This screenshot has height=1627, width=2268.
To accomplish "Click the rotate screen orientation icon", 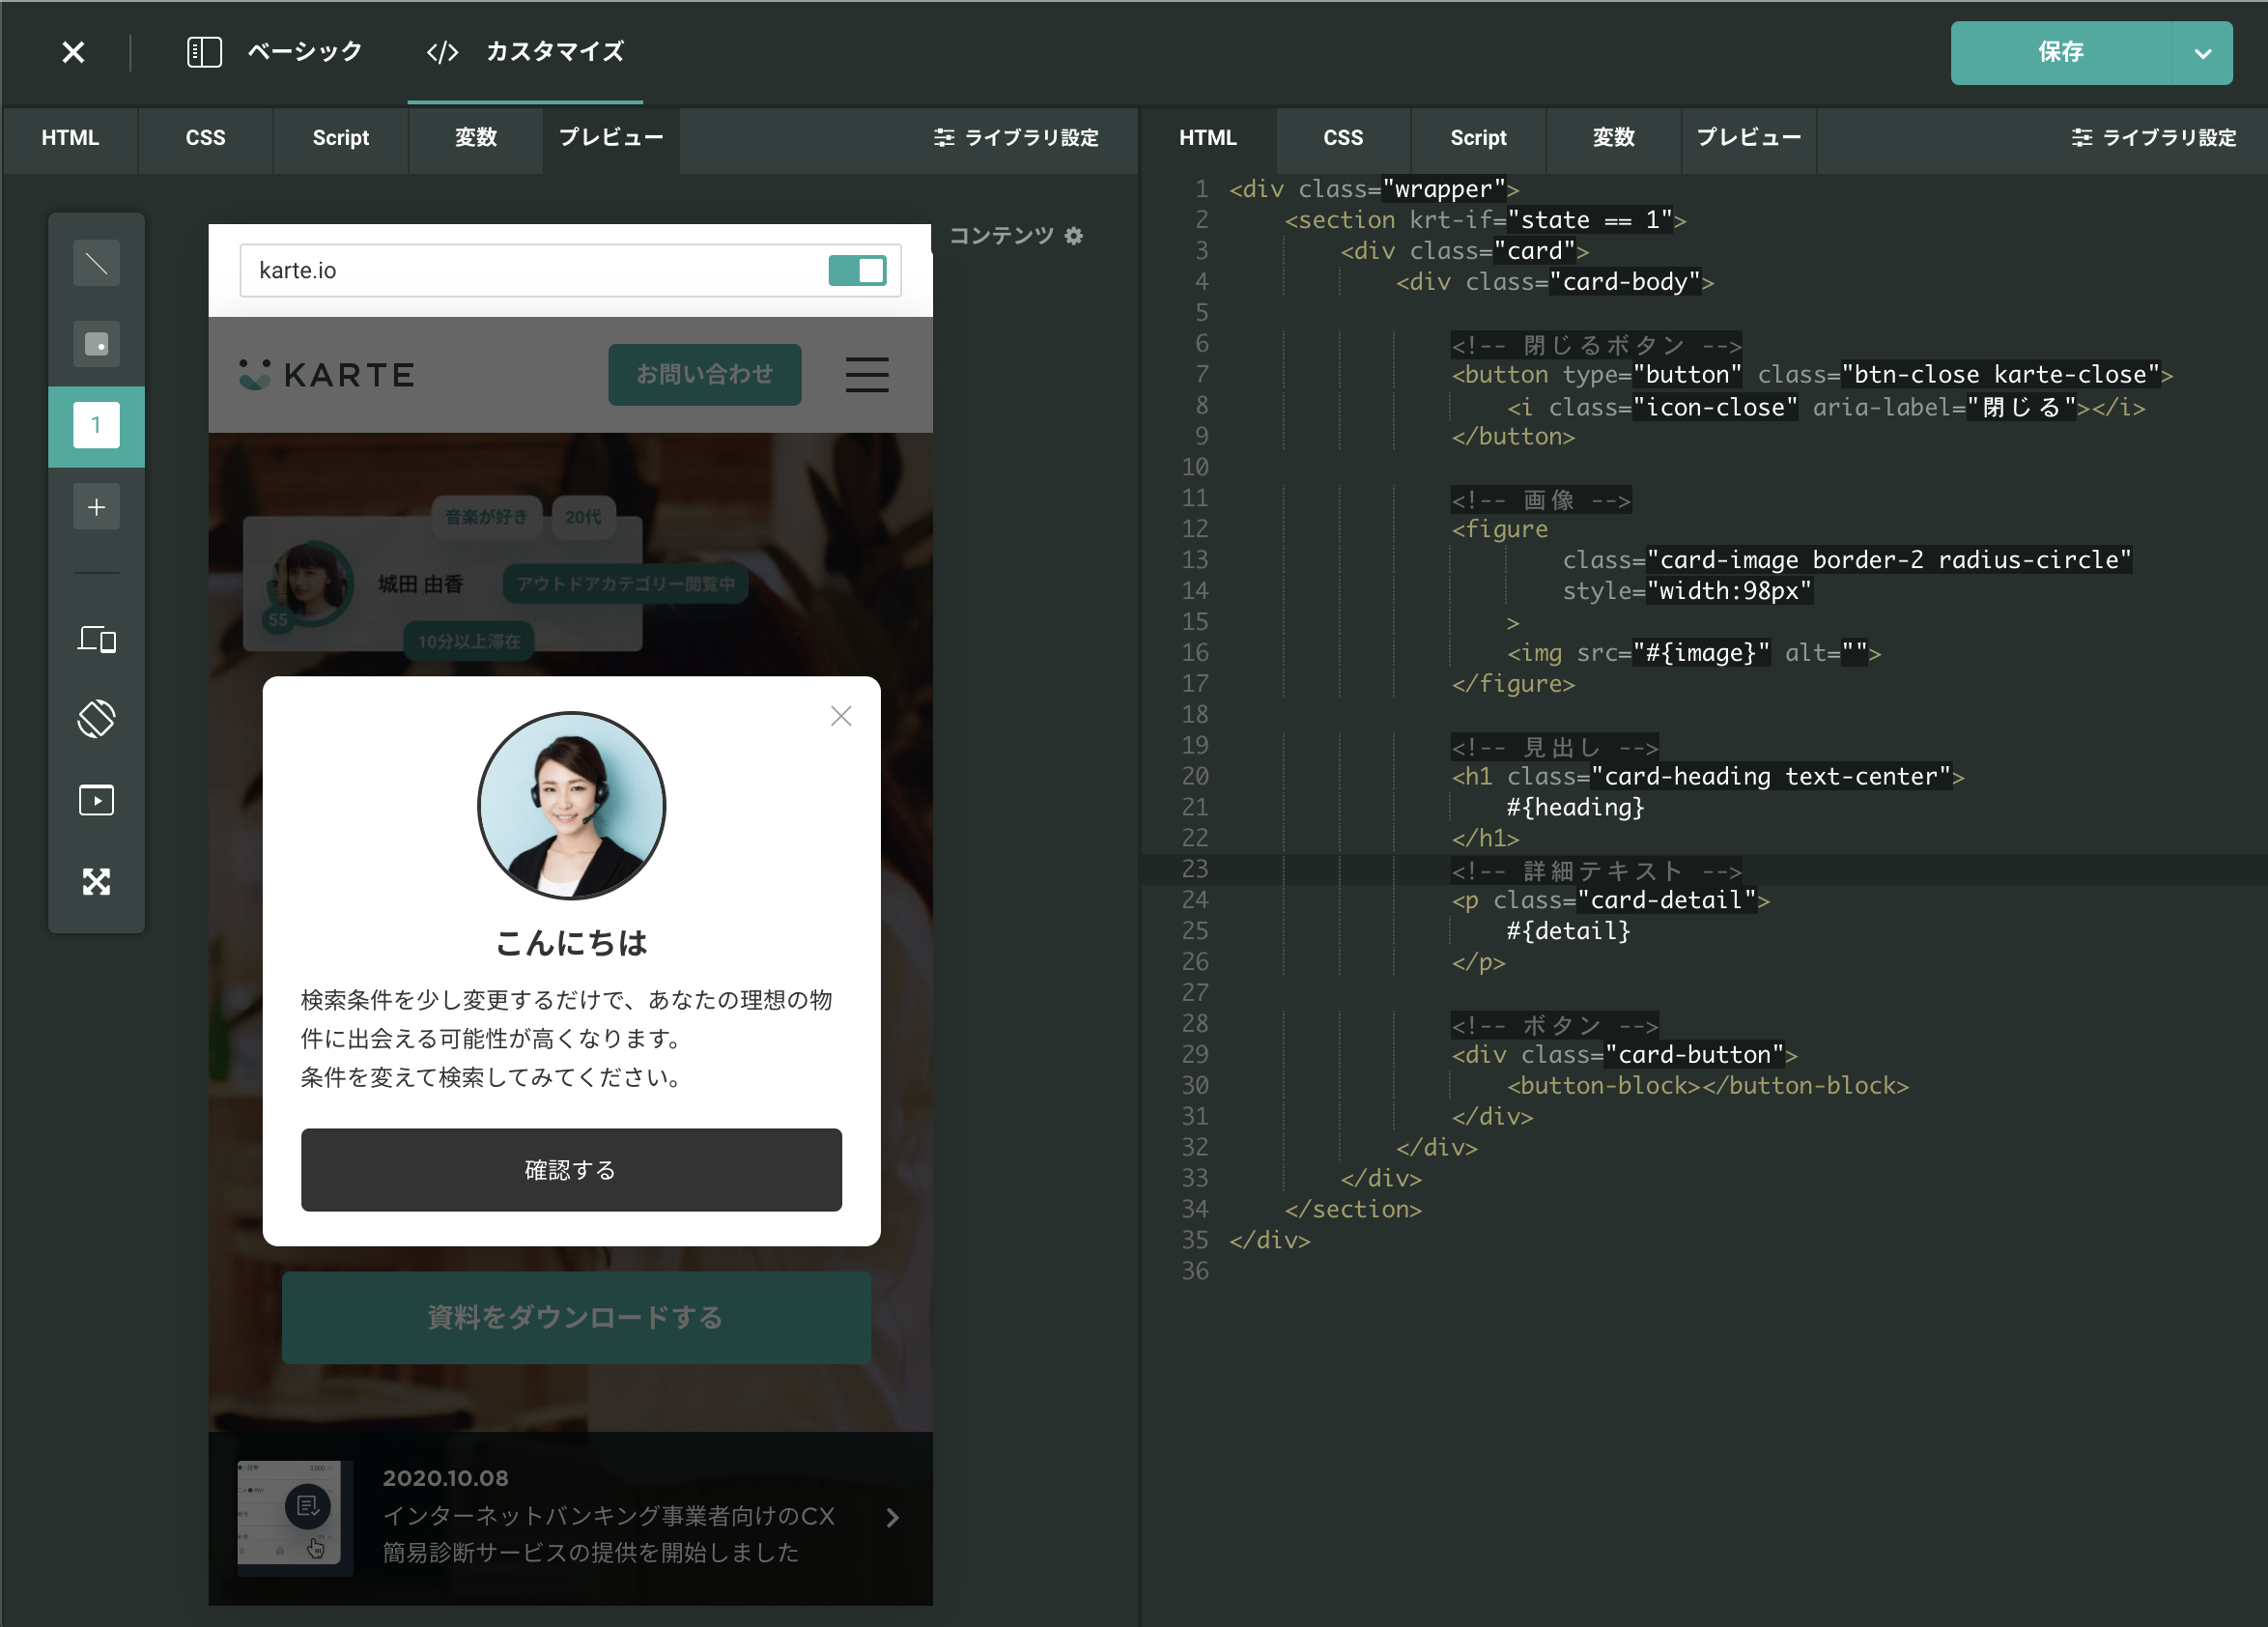I will (96, 718).
